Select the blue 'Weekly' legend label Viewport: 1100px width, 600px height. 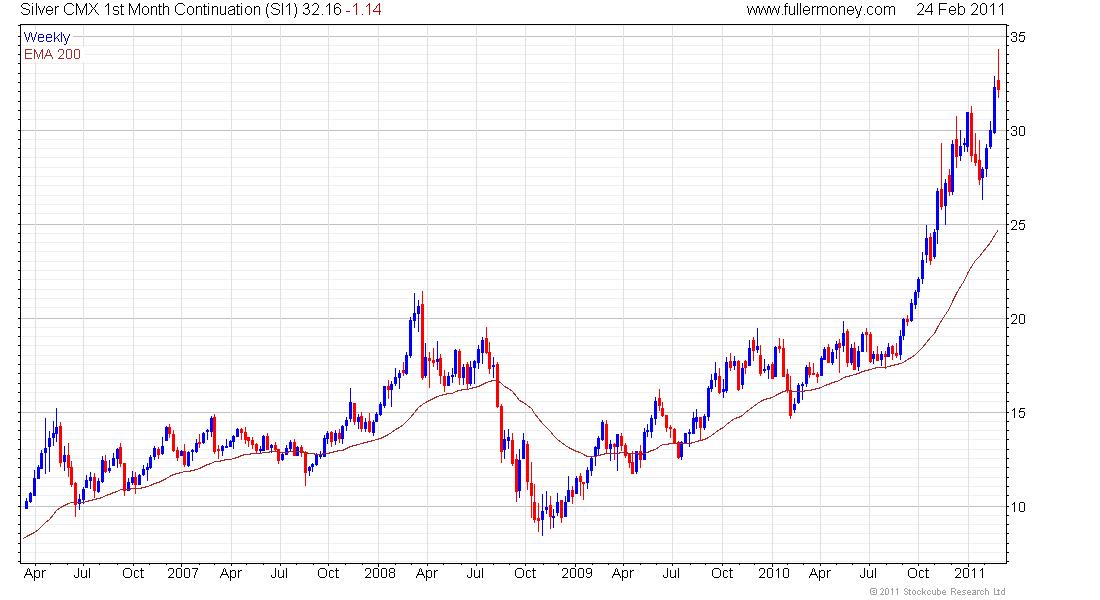point(47,37)
